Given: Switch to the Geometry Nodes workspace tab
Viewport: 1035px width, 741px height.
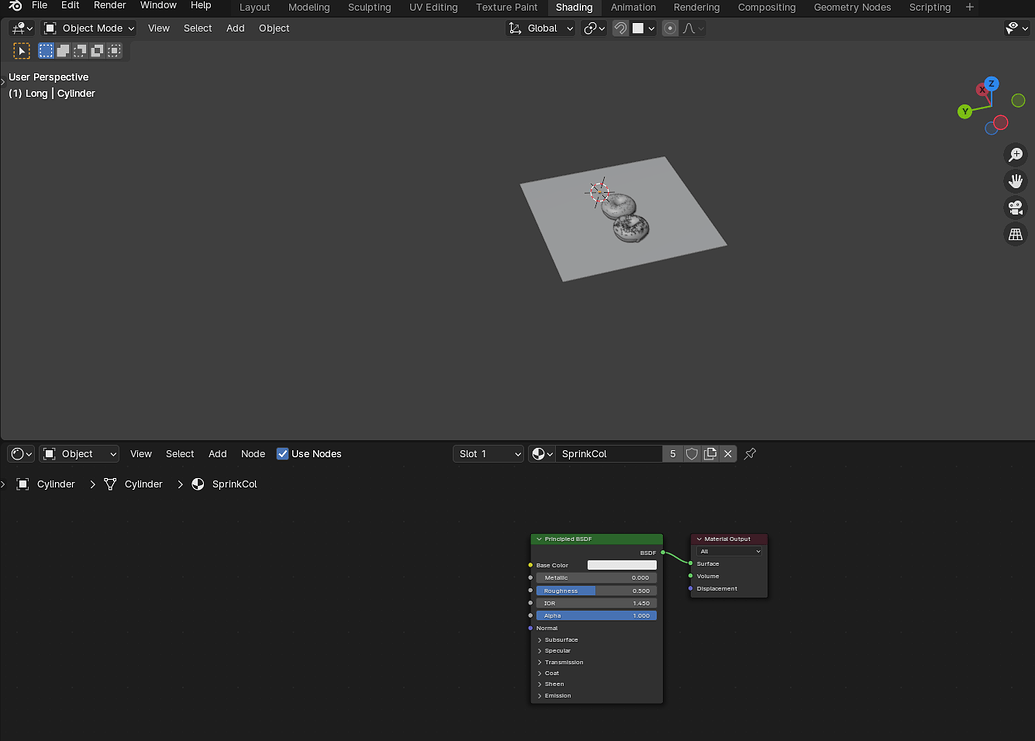Looking at the screenshot, I should point(851,7).
